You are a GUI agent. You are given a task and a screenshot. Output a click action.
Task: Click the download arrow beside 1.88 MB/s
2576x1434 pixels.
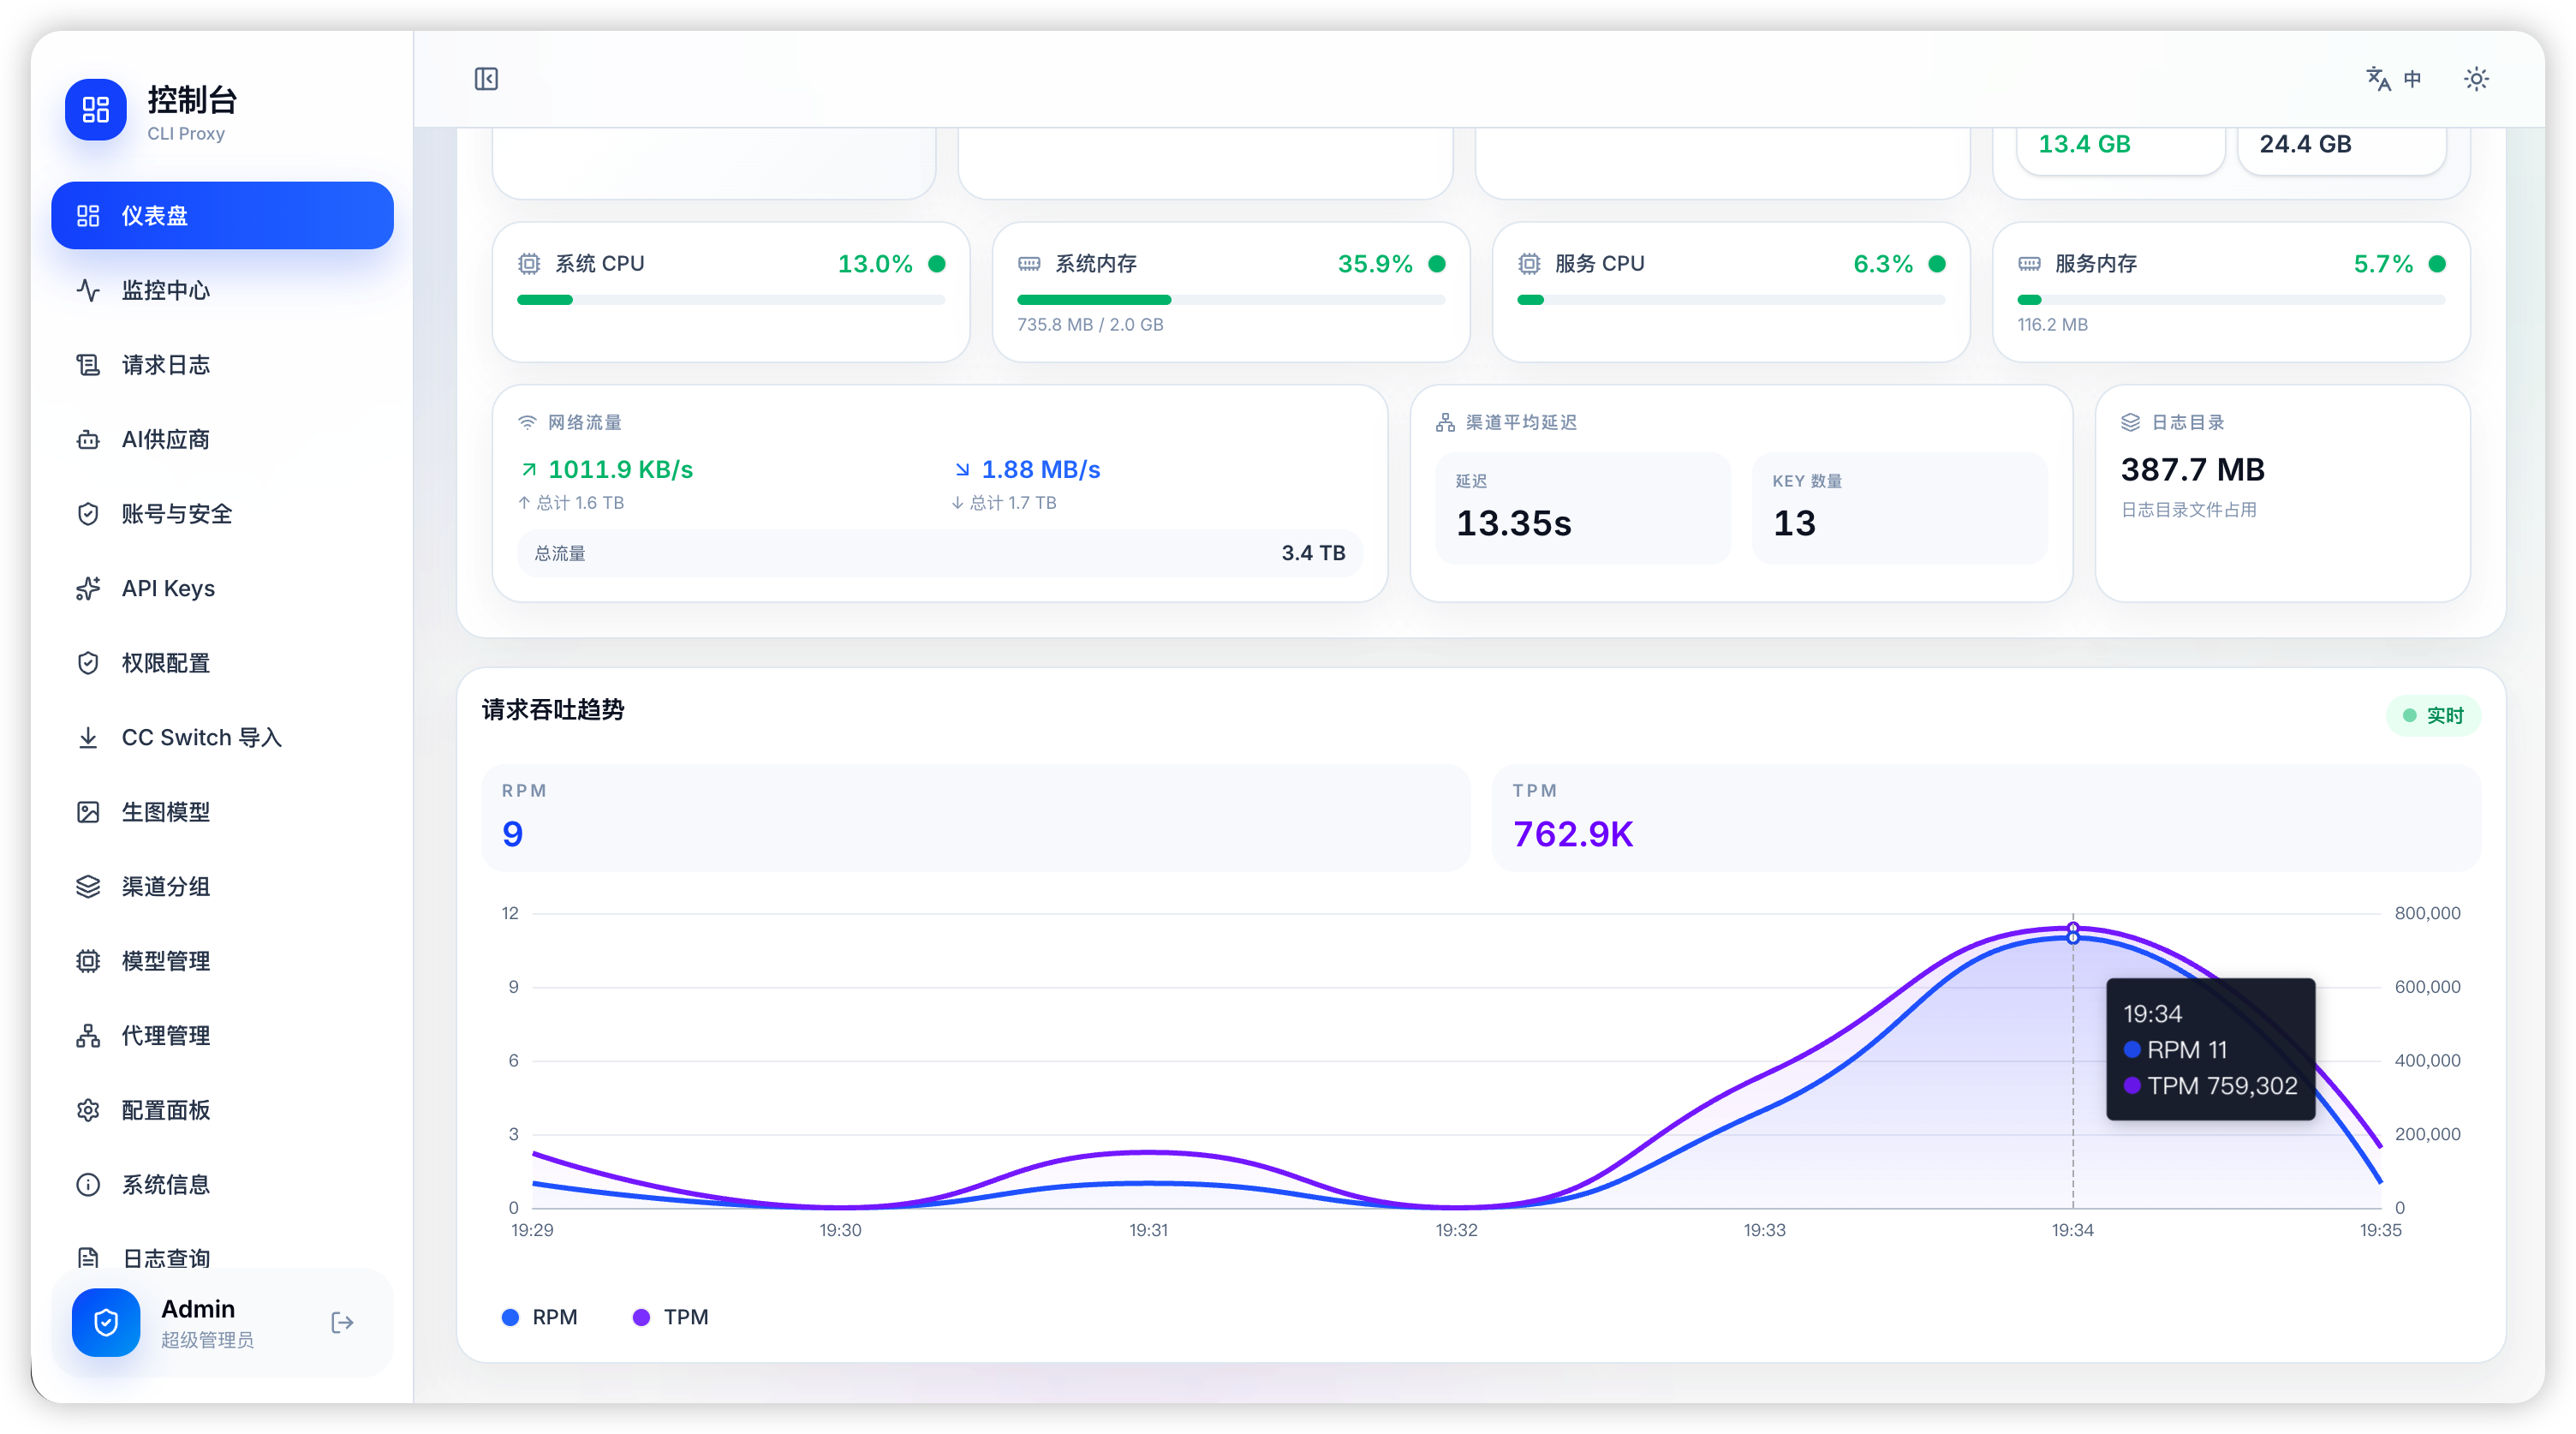(962, 469)
